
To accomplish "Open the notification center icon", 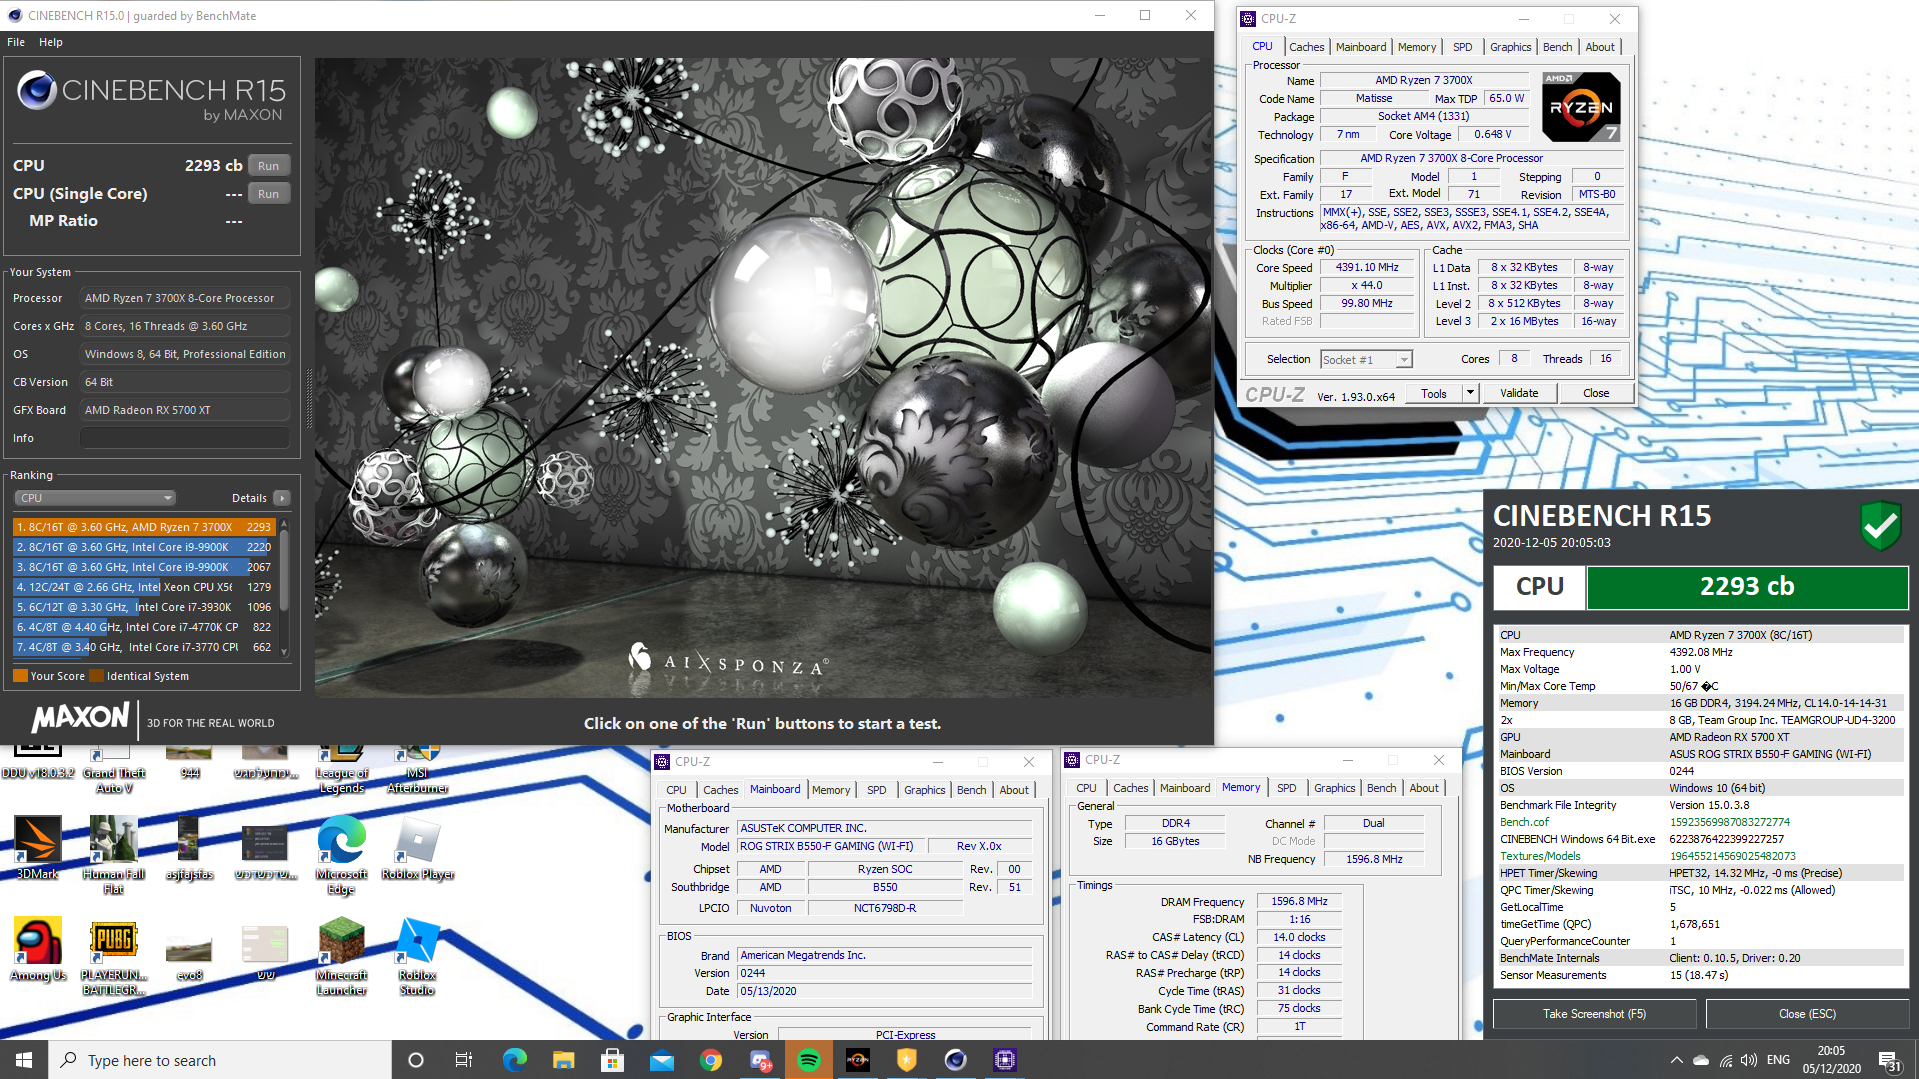I will click(1889, 1061).
